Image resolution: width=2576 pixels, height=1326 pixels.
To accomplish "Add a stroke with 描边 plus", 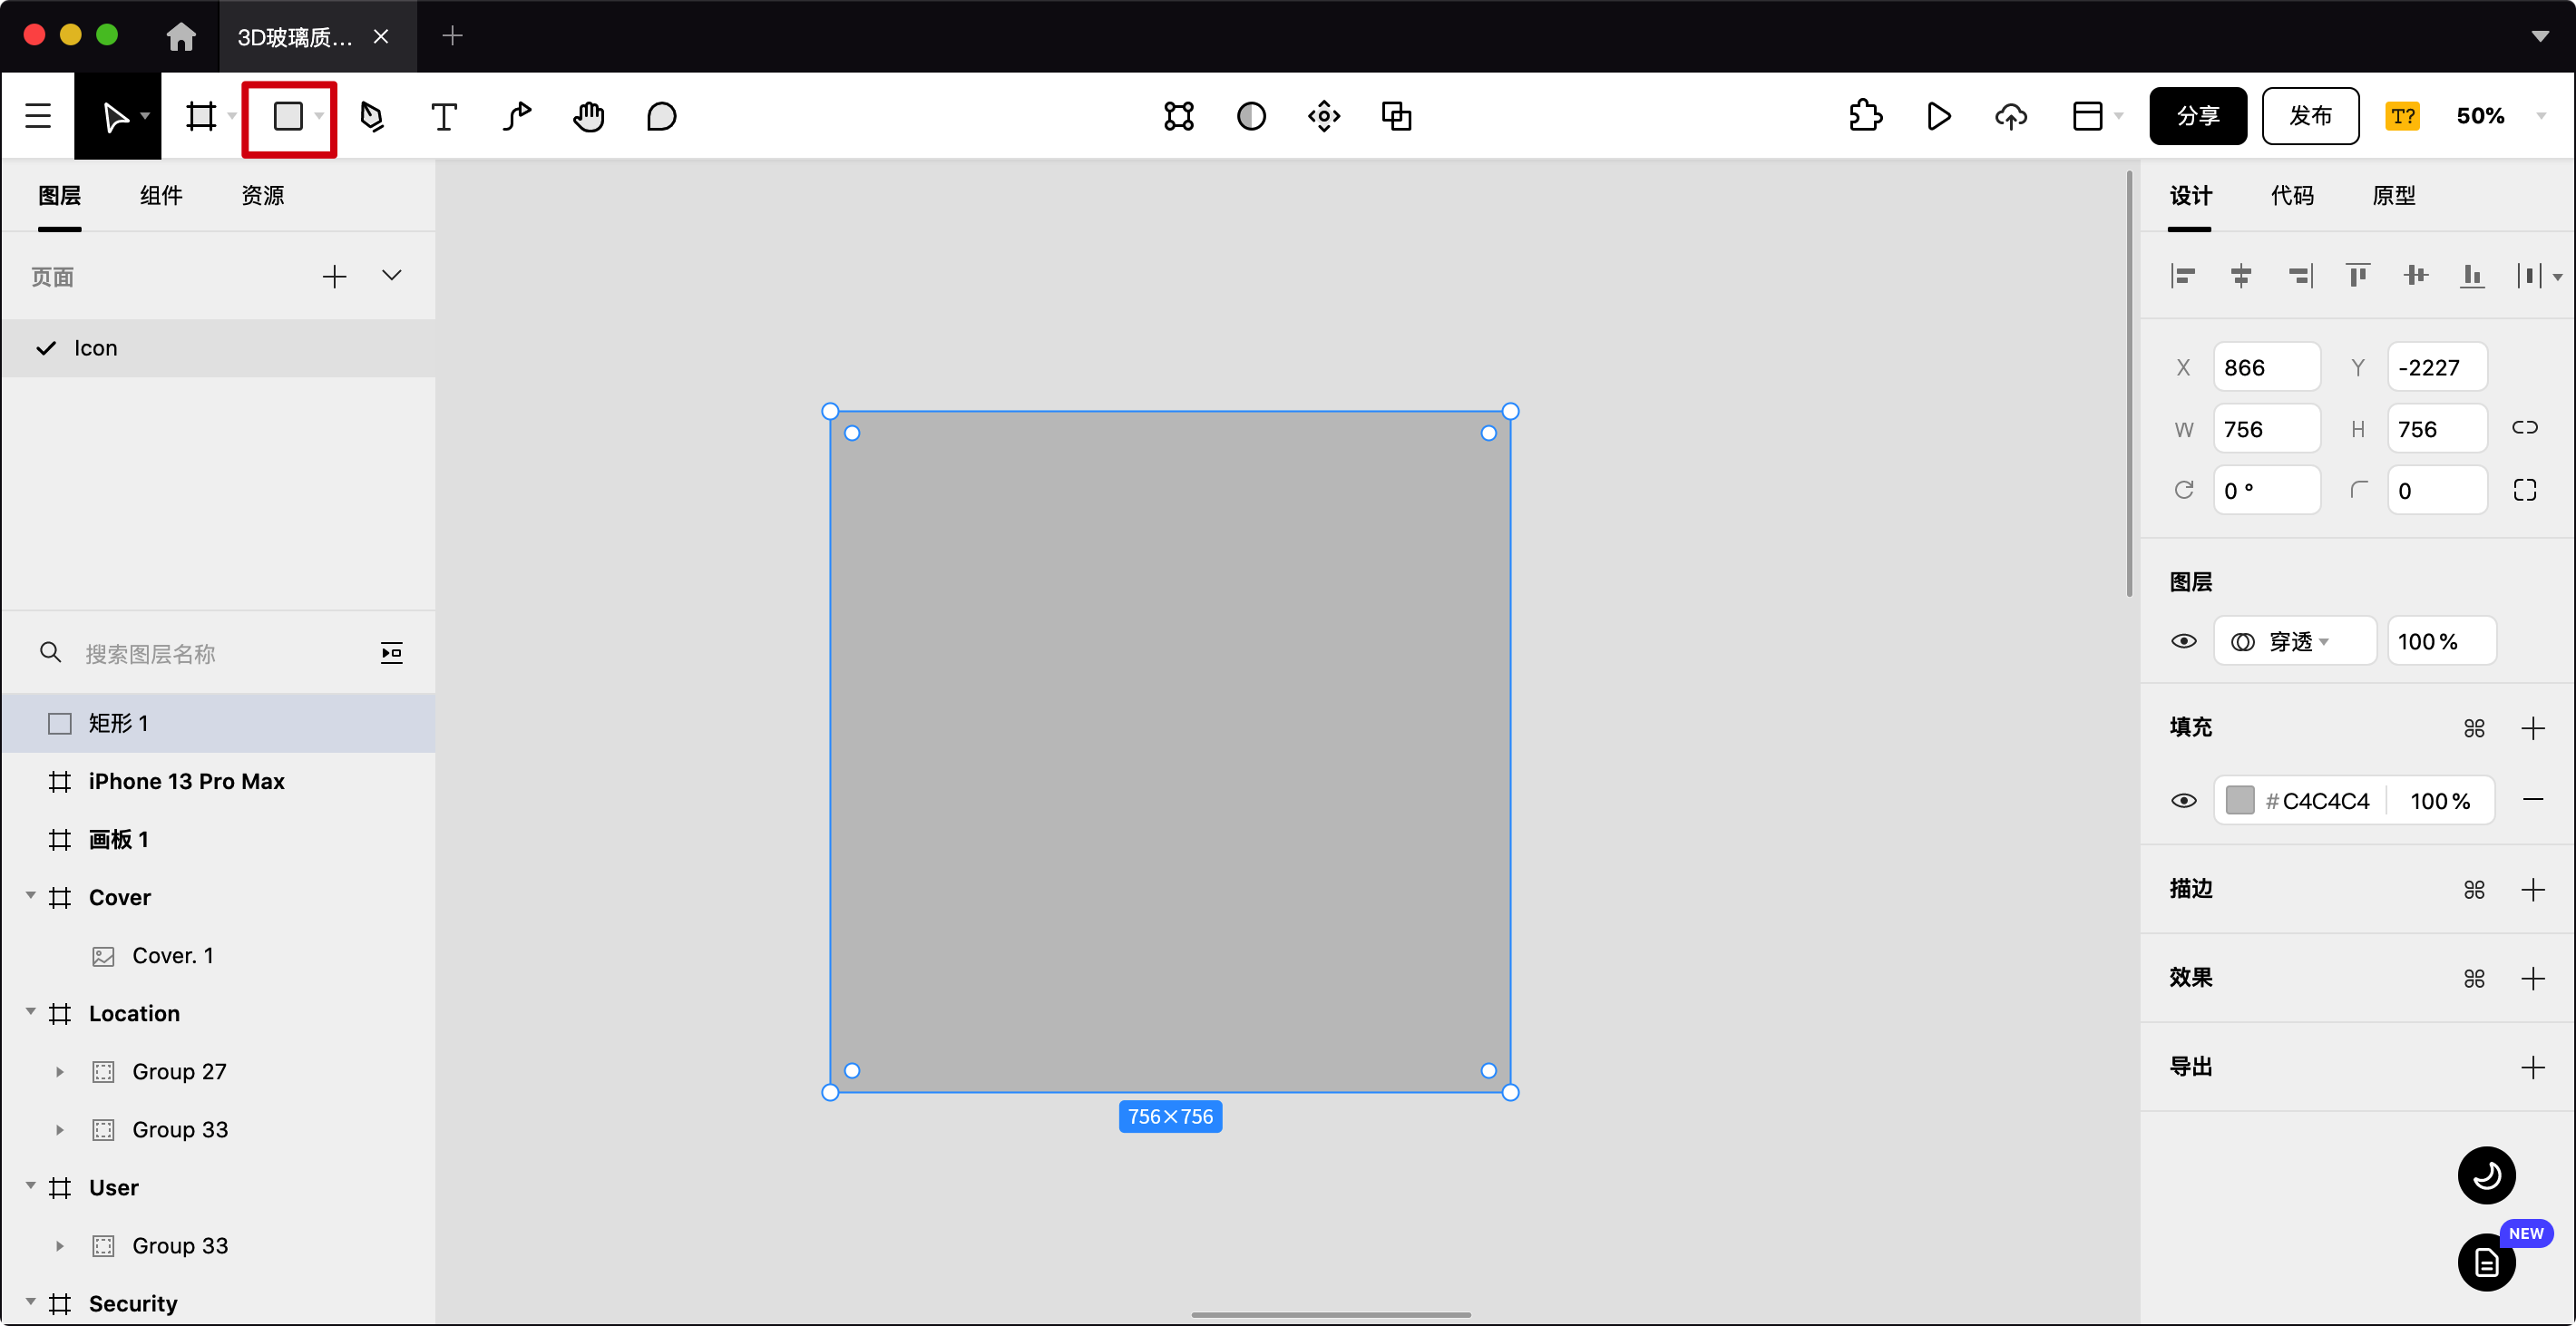I will point(2532,889).
